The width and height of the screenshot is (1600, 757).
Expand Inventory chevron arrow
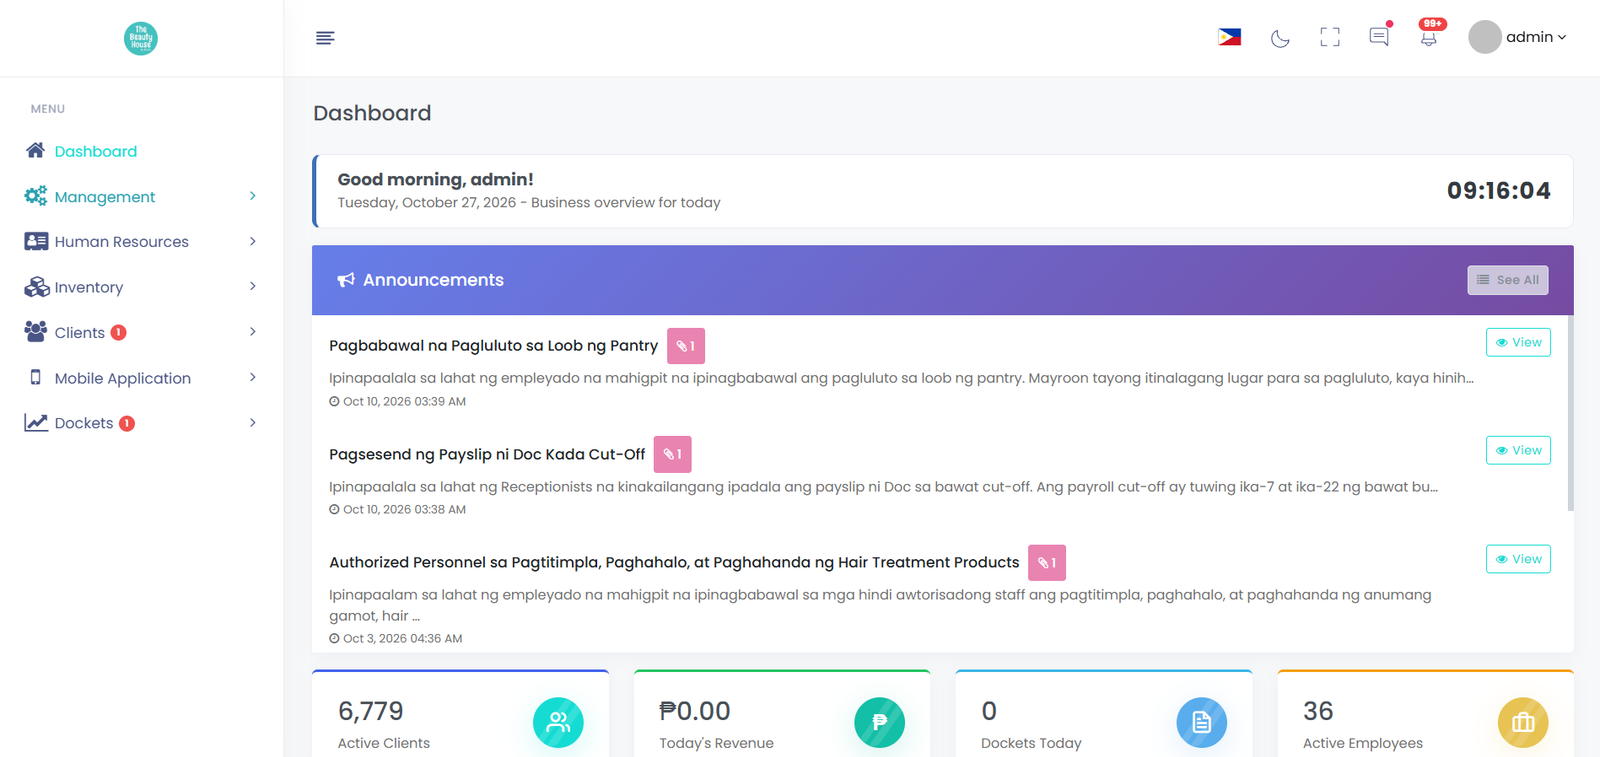pyautogui.click(x=253, y=286)
